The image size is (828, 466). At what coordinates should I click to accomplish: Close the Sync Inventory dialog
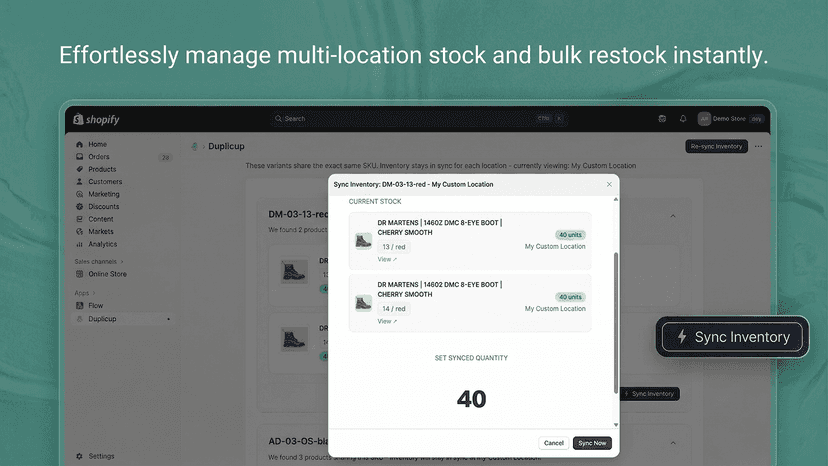pos(609,184)
